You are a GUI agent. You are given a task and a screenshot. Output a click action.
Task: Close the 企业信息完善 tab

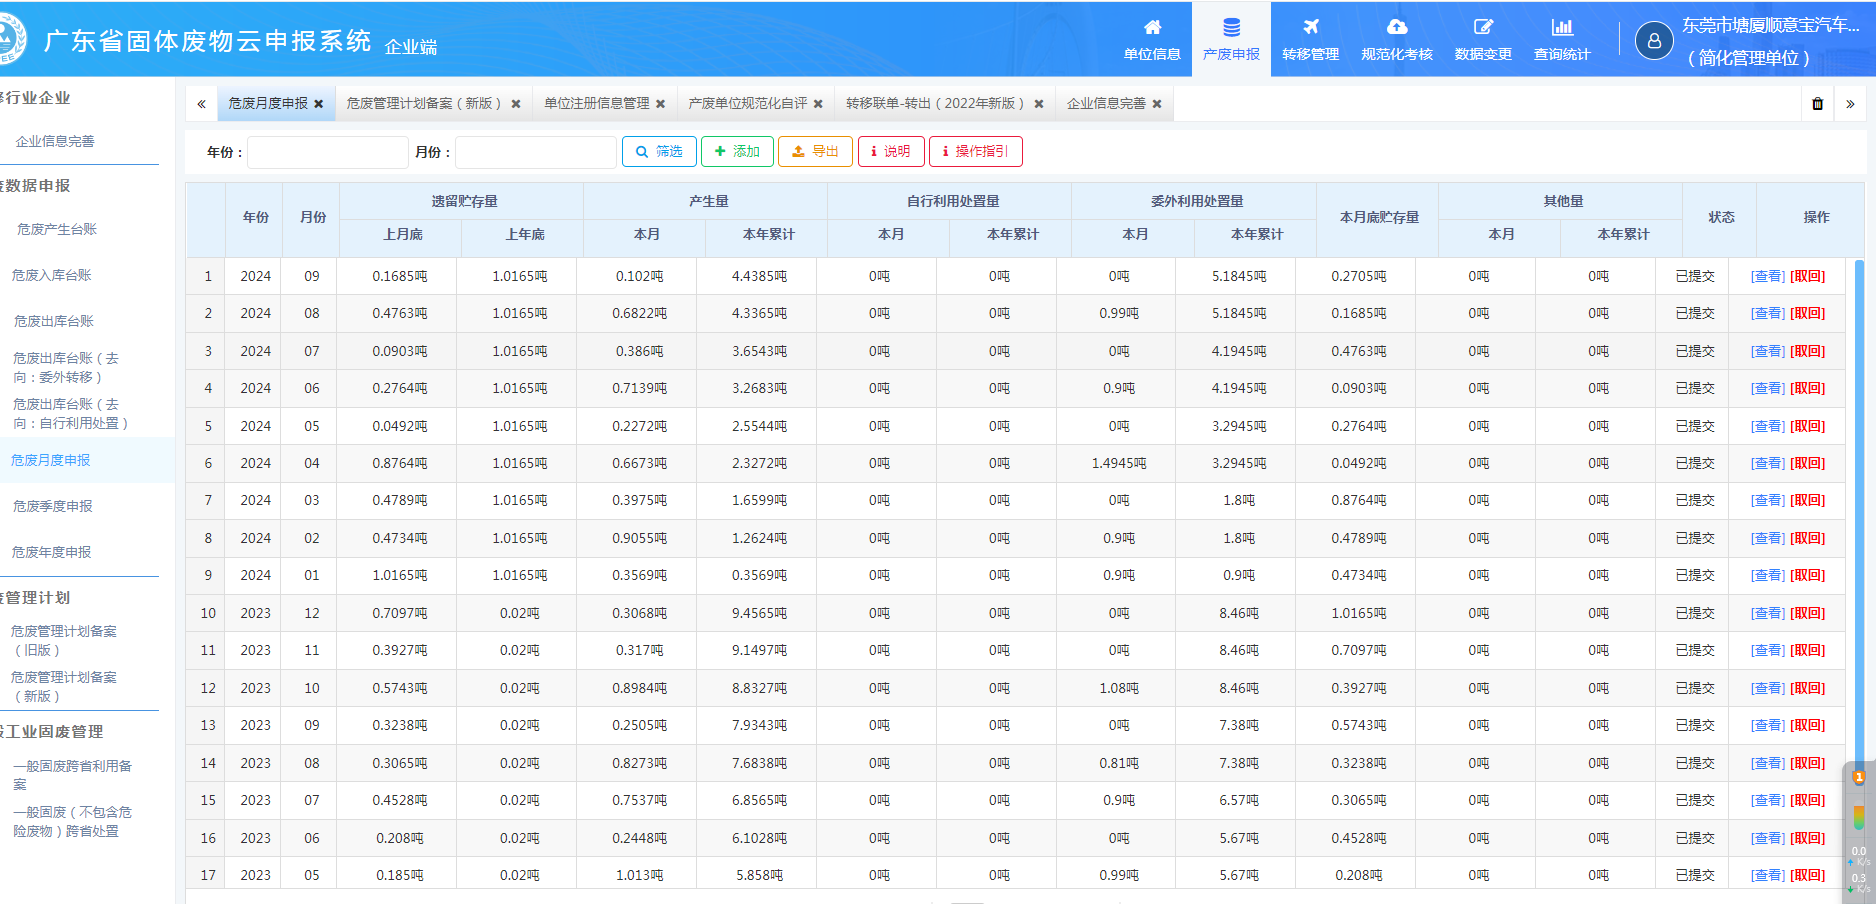pos(1157,104)
